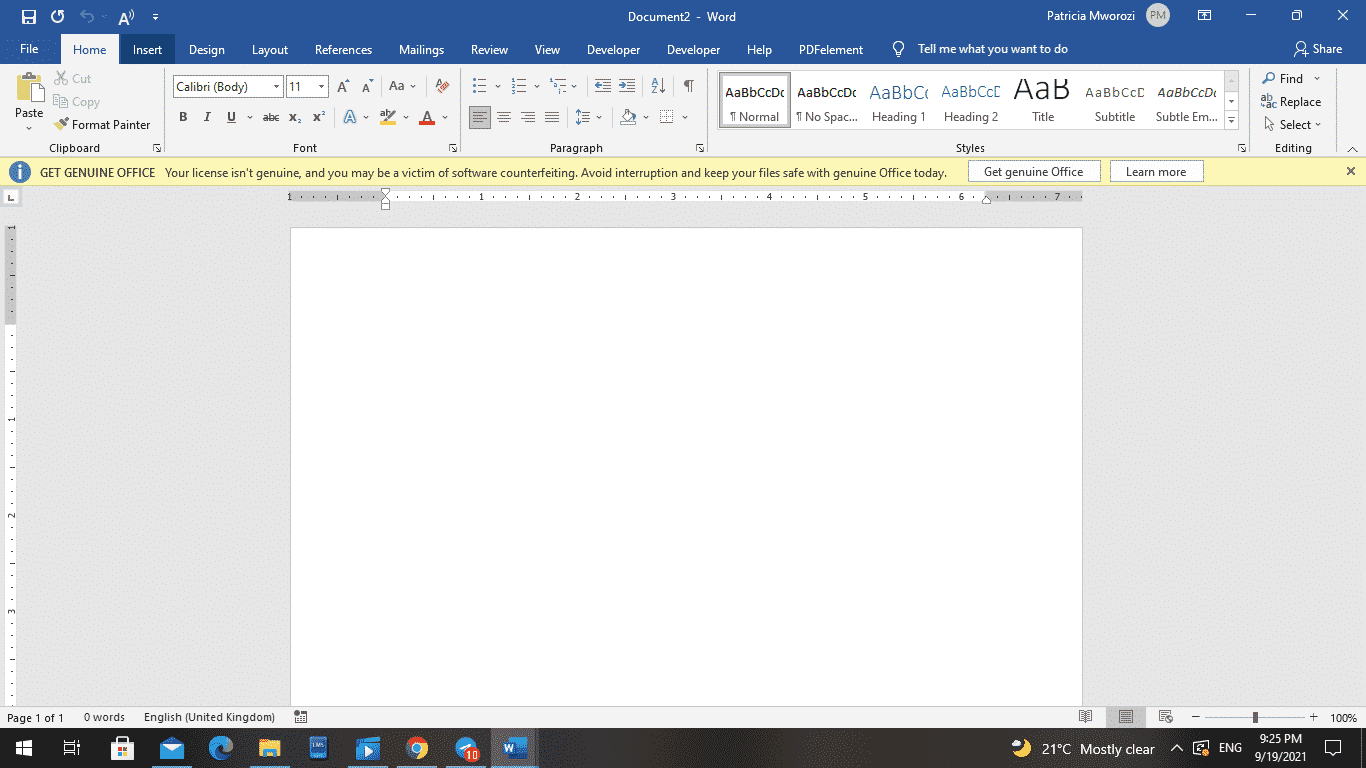Click the English (United Kingdom) language indicator
The image size is (1366, 768).
click(209, 717)
